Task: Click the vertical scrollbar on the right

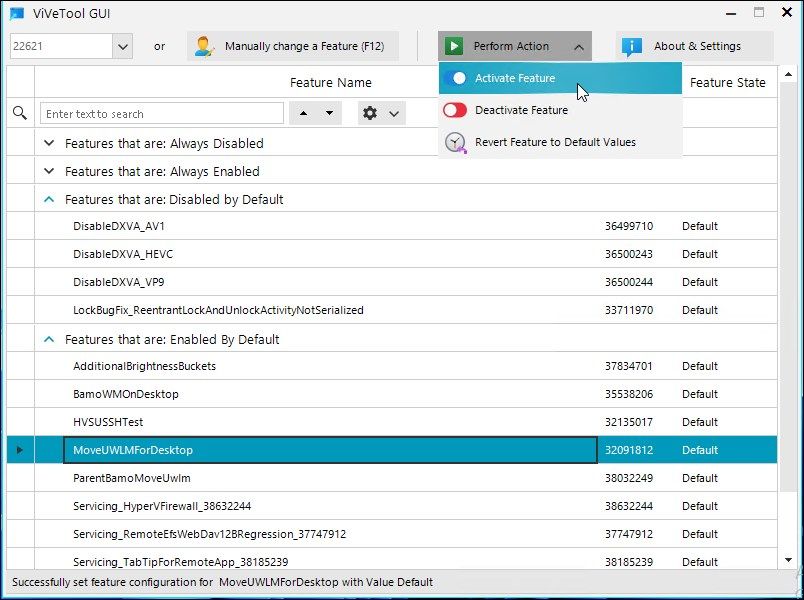Action: (791, 300)
